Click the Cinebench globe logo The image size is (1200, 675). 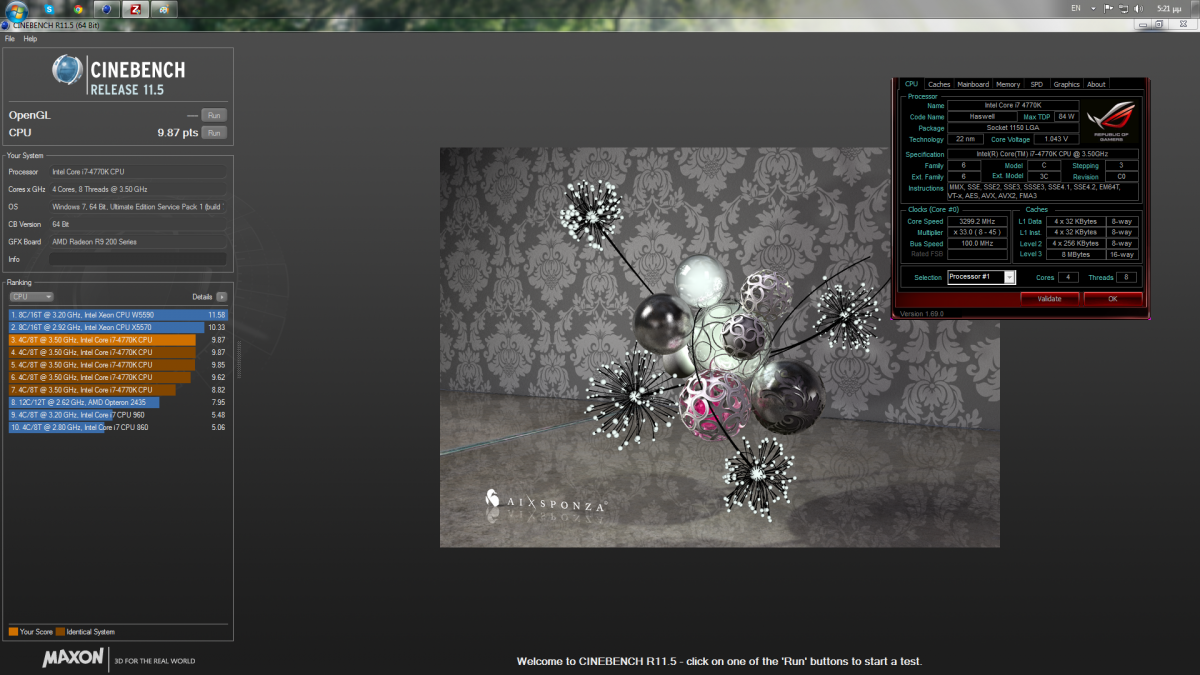[68, 70]
